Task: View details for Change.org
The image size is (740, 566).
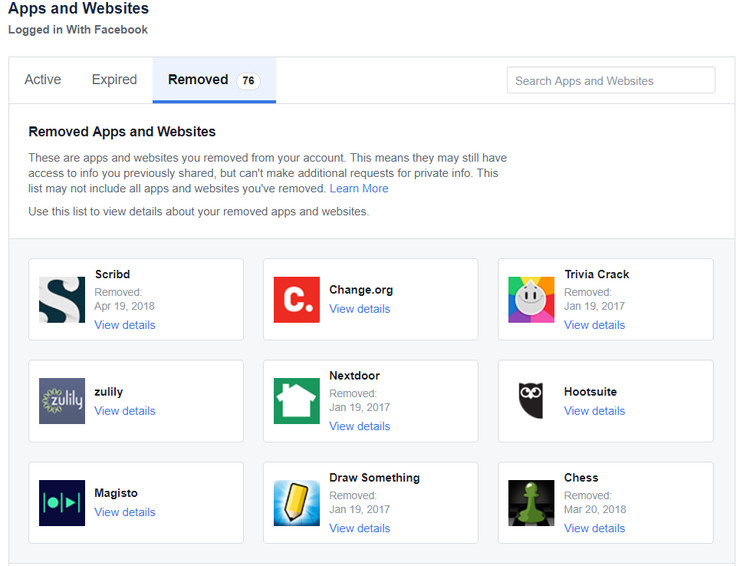Action: pos(360,309)
